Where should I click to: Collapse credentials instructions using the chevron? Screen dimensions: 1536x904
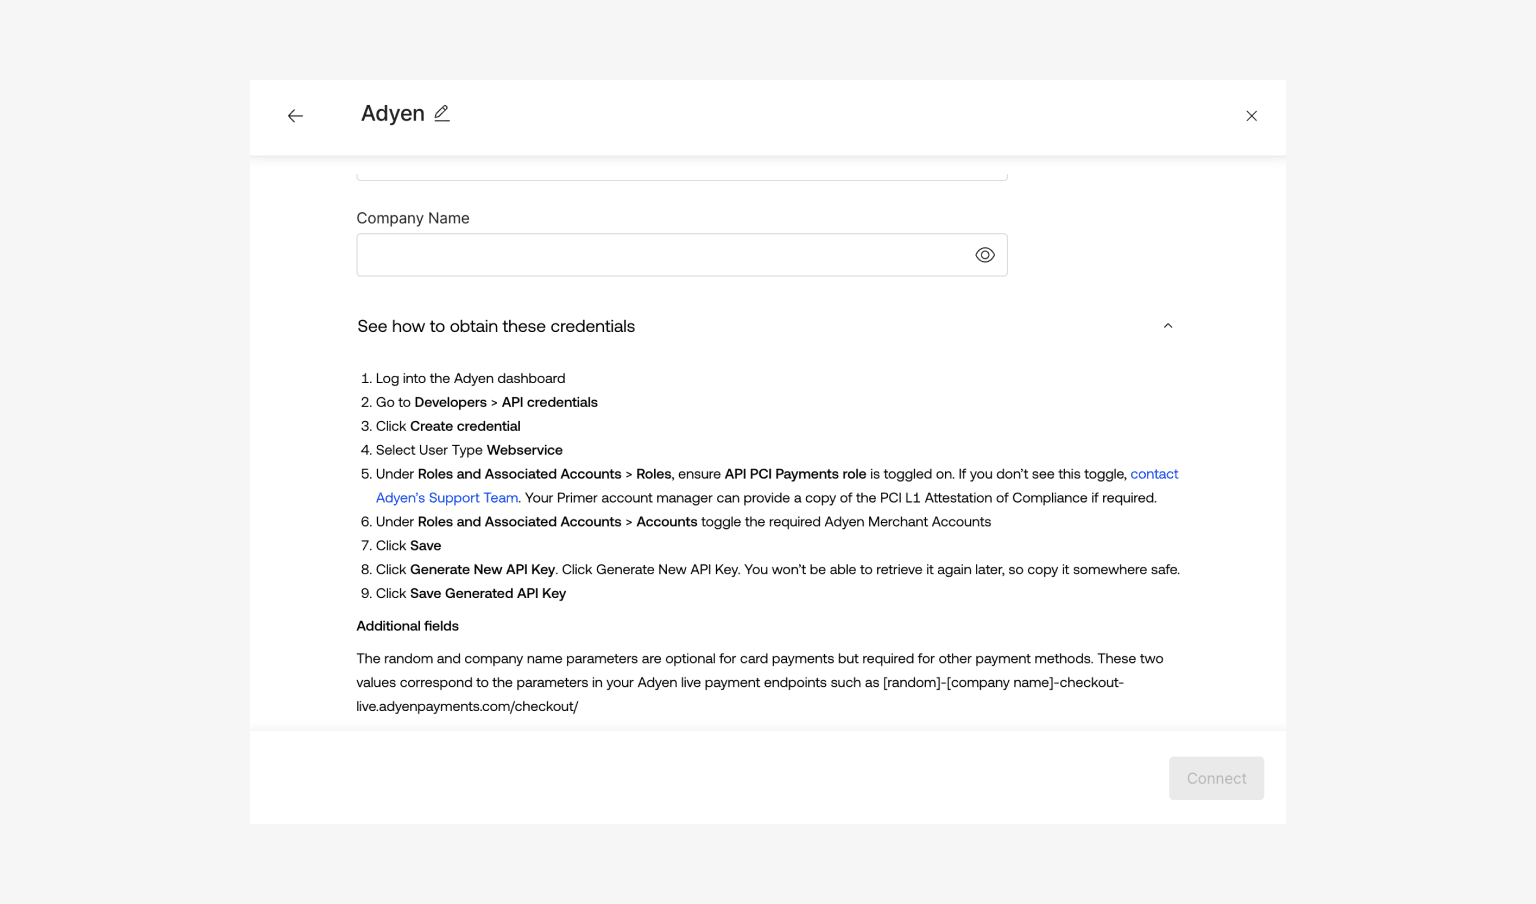(x=1168, y=326)
